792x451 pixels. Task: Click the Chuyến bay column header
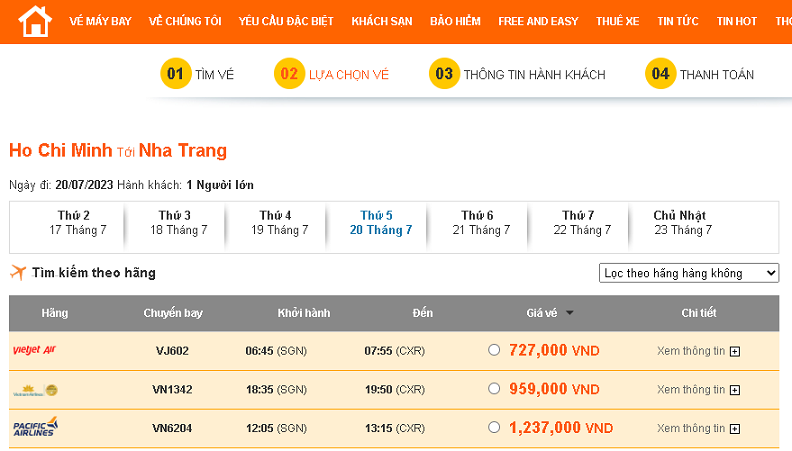coord(173,313)
